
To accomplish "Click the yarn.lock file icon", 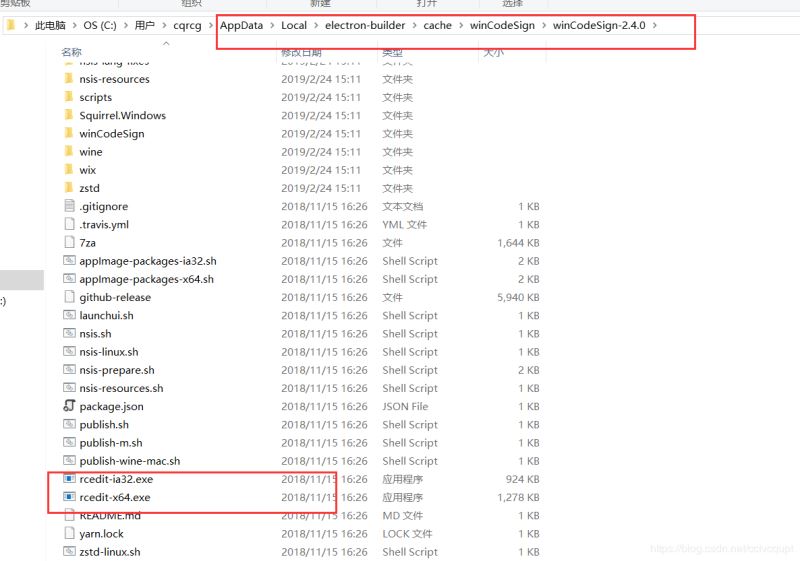I will [x=69, y=533].
